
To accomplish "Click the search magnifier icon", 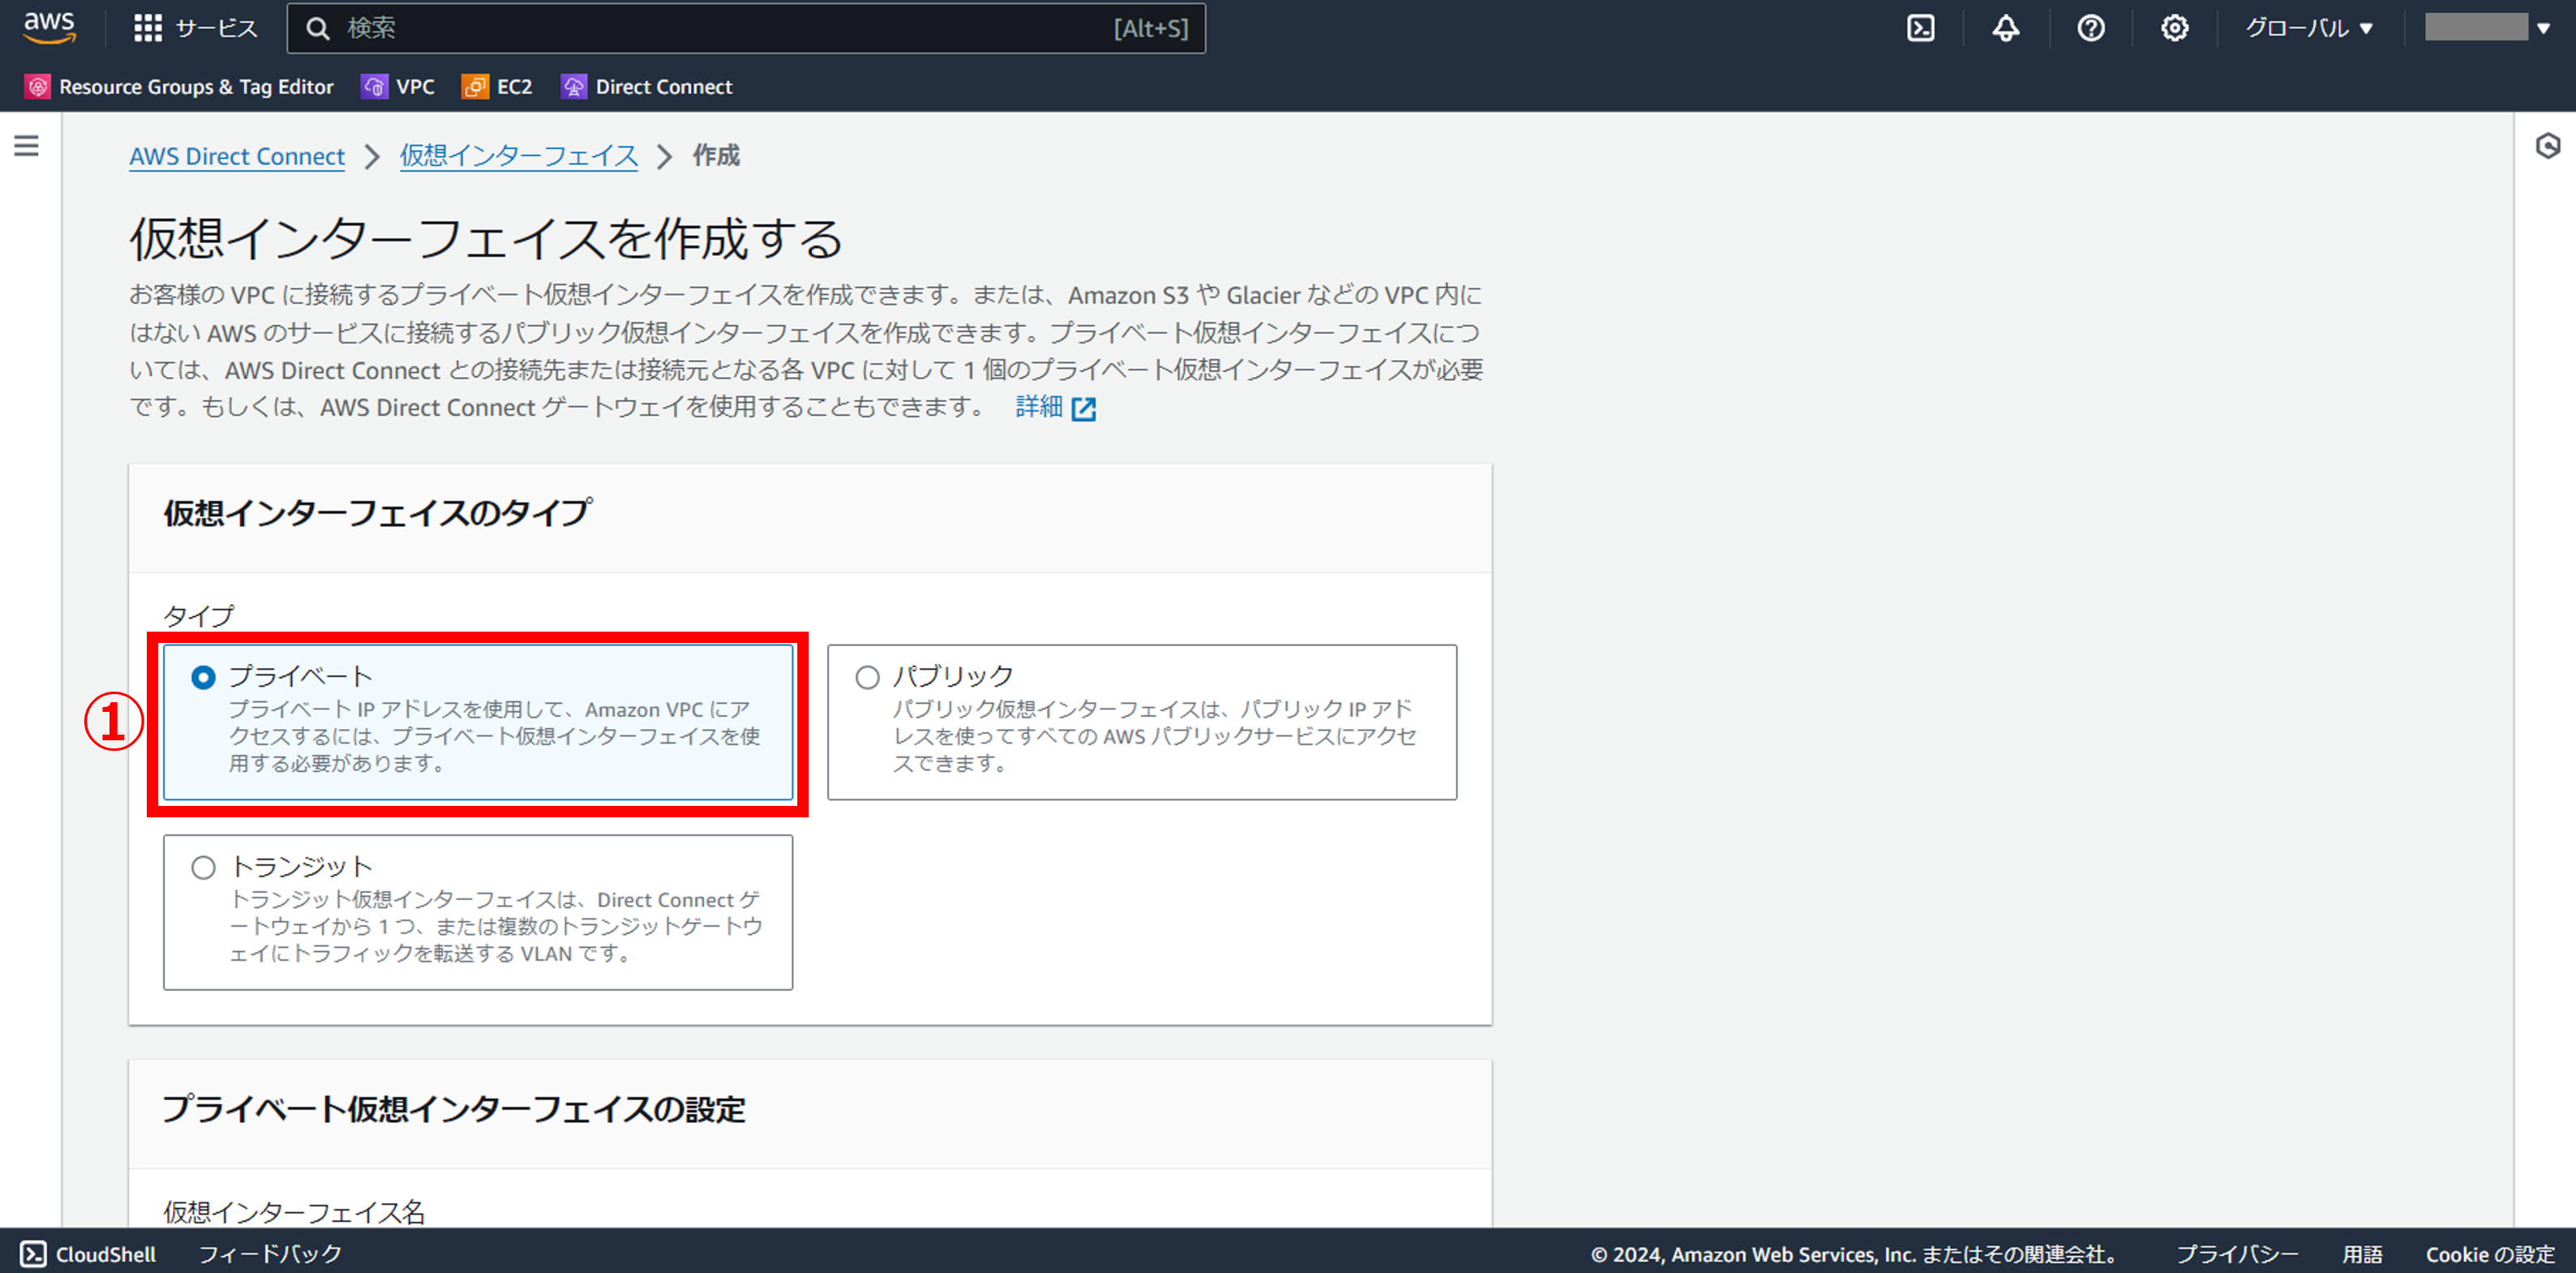I will 318,29.
